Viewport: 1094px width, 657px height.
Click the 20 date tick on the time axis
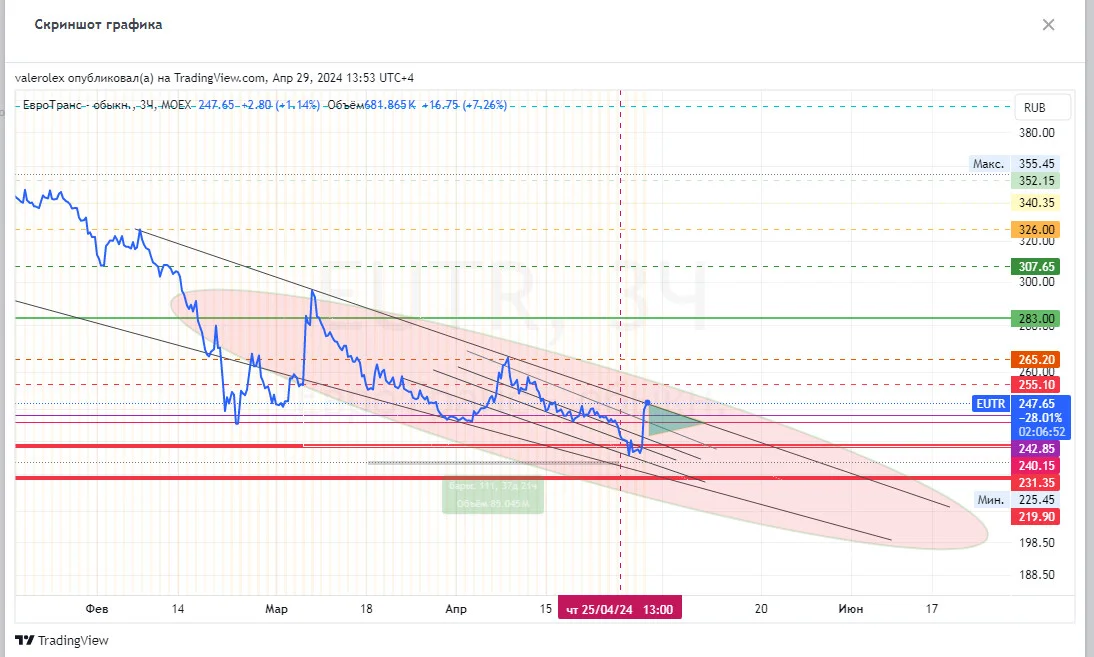coord(761,609)
